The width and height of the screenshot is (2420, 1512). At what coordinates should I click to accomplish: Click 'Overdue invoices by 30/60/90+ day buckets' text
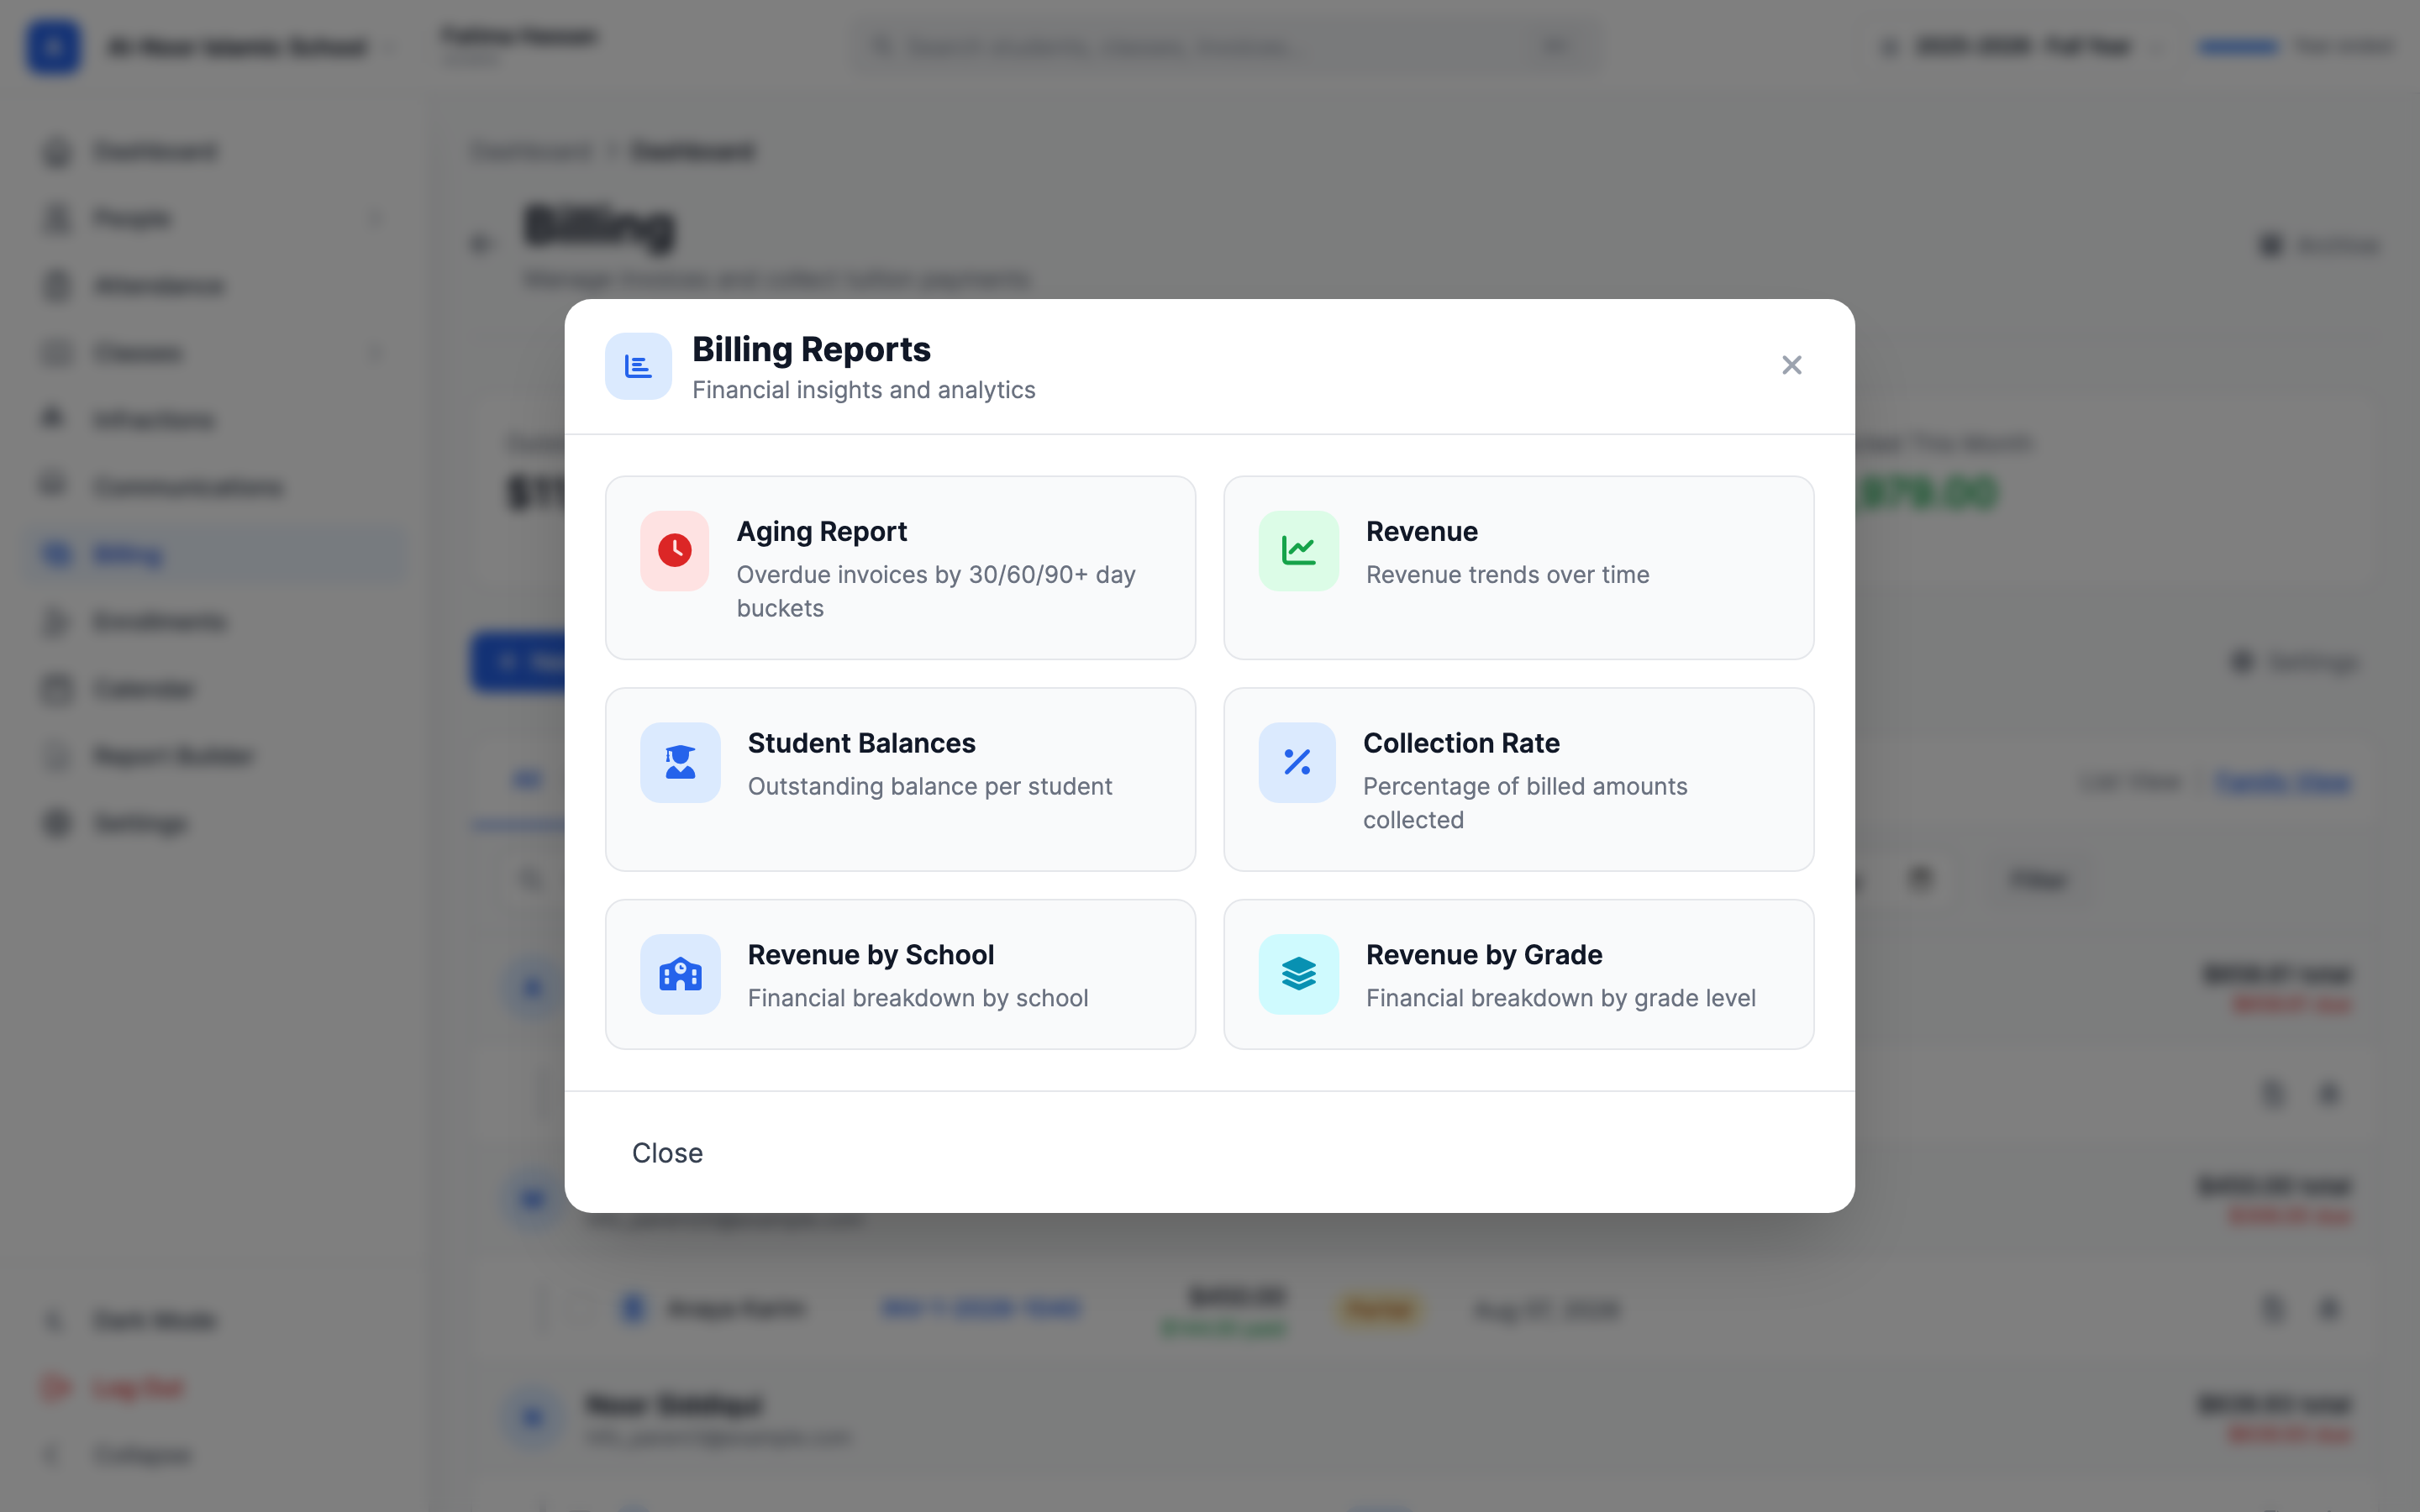936,591
